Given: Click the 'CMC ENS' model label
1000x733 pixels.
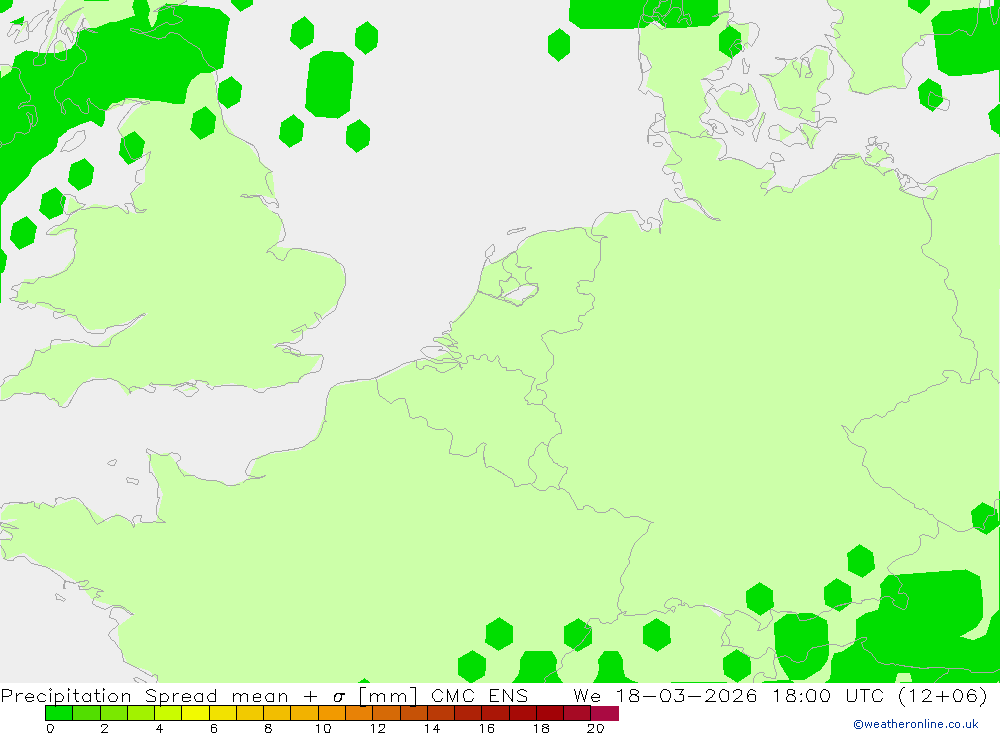Looking at the screenshot, I should pyautogui.click(x=480, y=695).
